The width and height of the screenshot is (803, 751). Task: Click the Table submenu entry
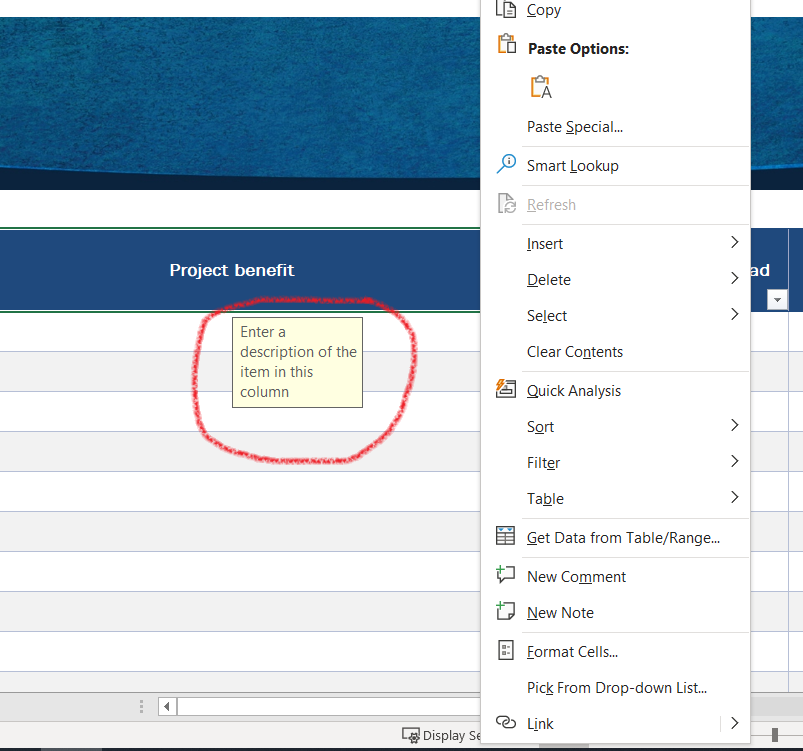(545, 498)
